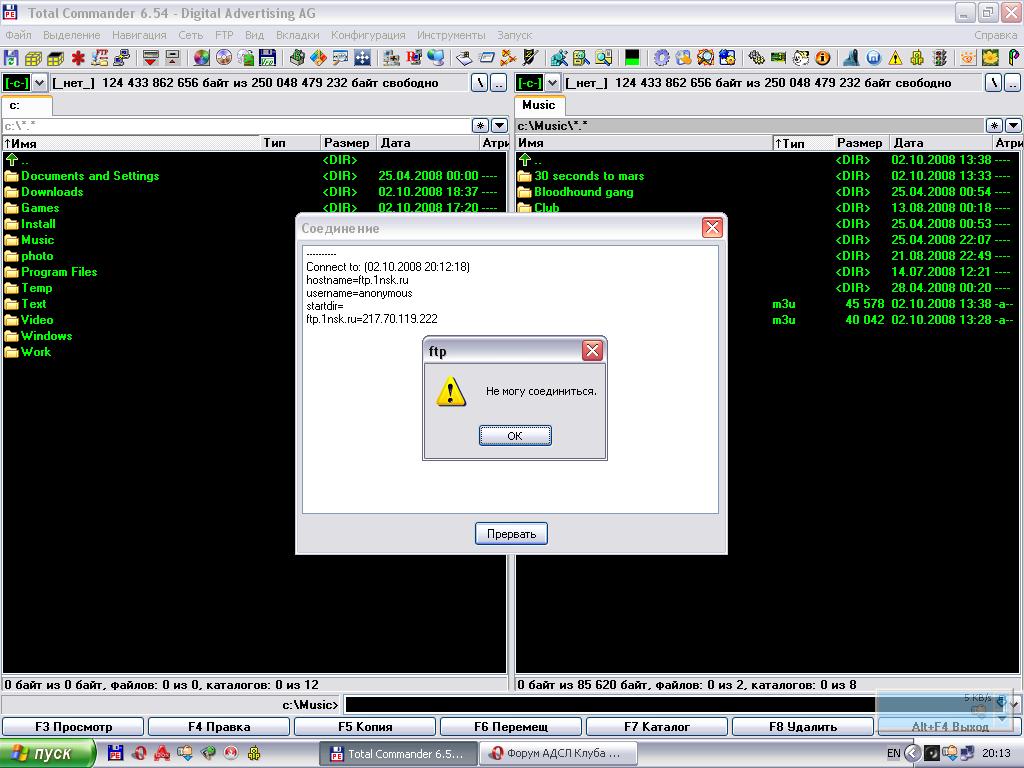The image size is (1024, 768).
Task: Select the Windows folder in left panel
Action: tap(46, 336)
